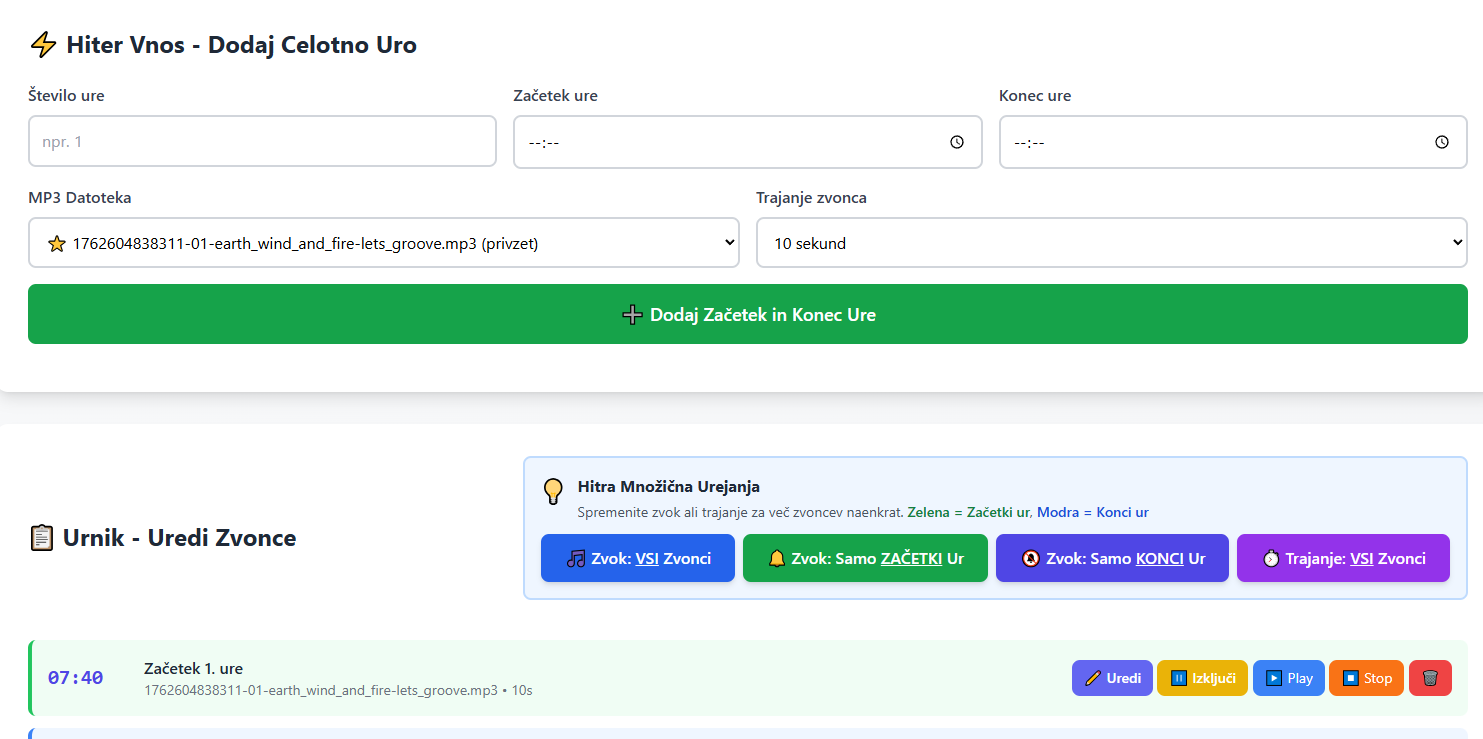Viewport: 1483px width, 739px height.
Task: Disable the 07:40 bell with Izključi
Action: click(1202, 678)
